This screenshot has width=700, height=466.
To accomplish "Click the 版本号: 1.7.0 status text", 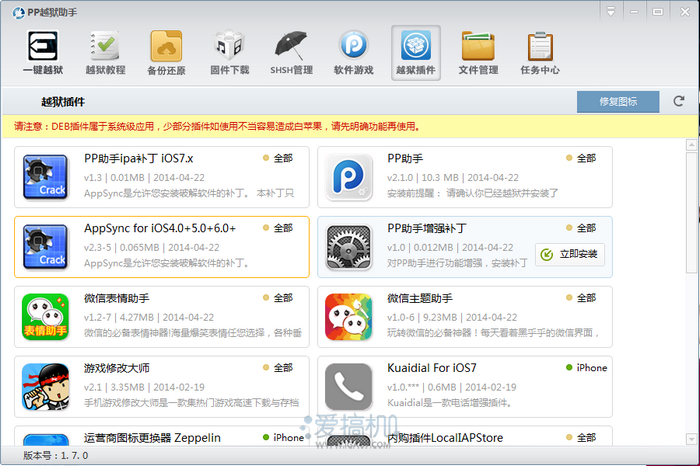I will [56, 456].
